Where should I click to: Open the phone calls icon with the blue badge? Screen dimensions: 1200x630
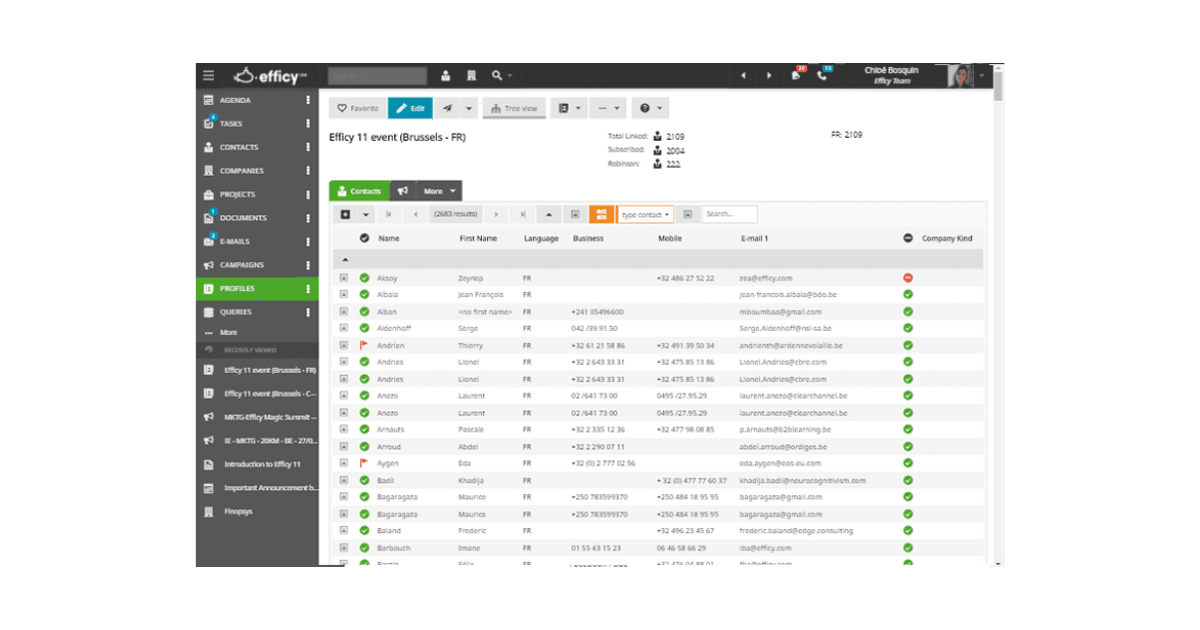pyautogui.click(x=823, y=74)
